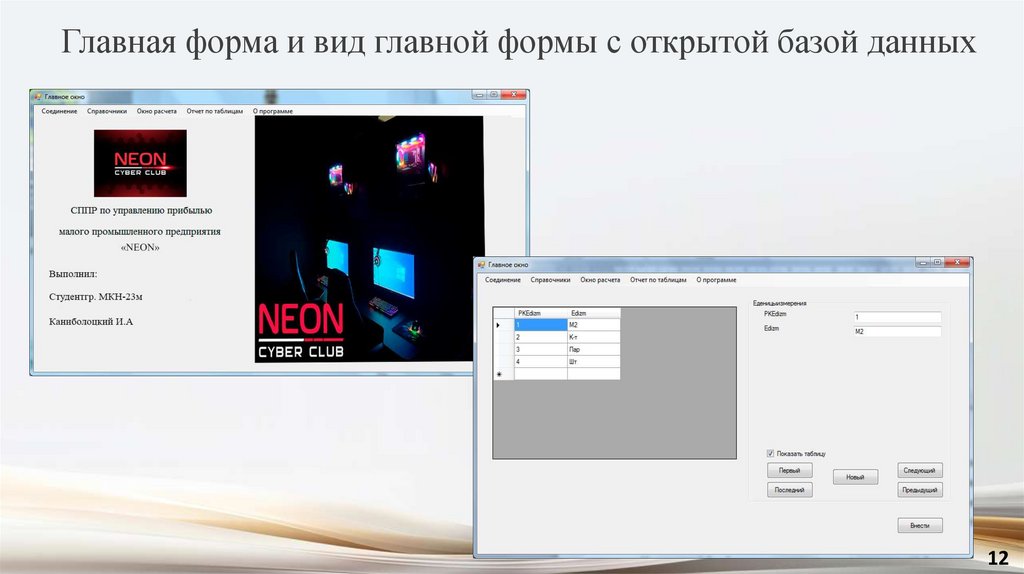Screen dimensions: 1024x574
Task: Select the PKEdizm cell with value 2
Action: (x=541, y=337)
